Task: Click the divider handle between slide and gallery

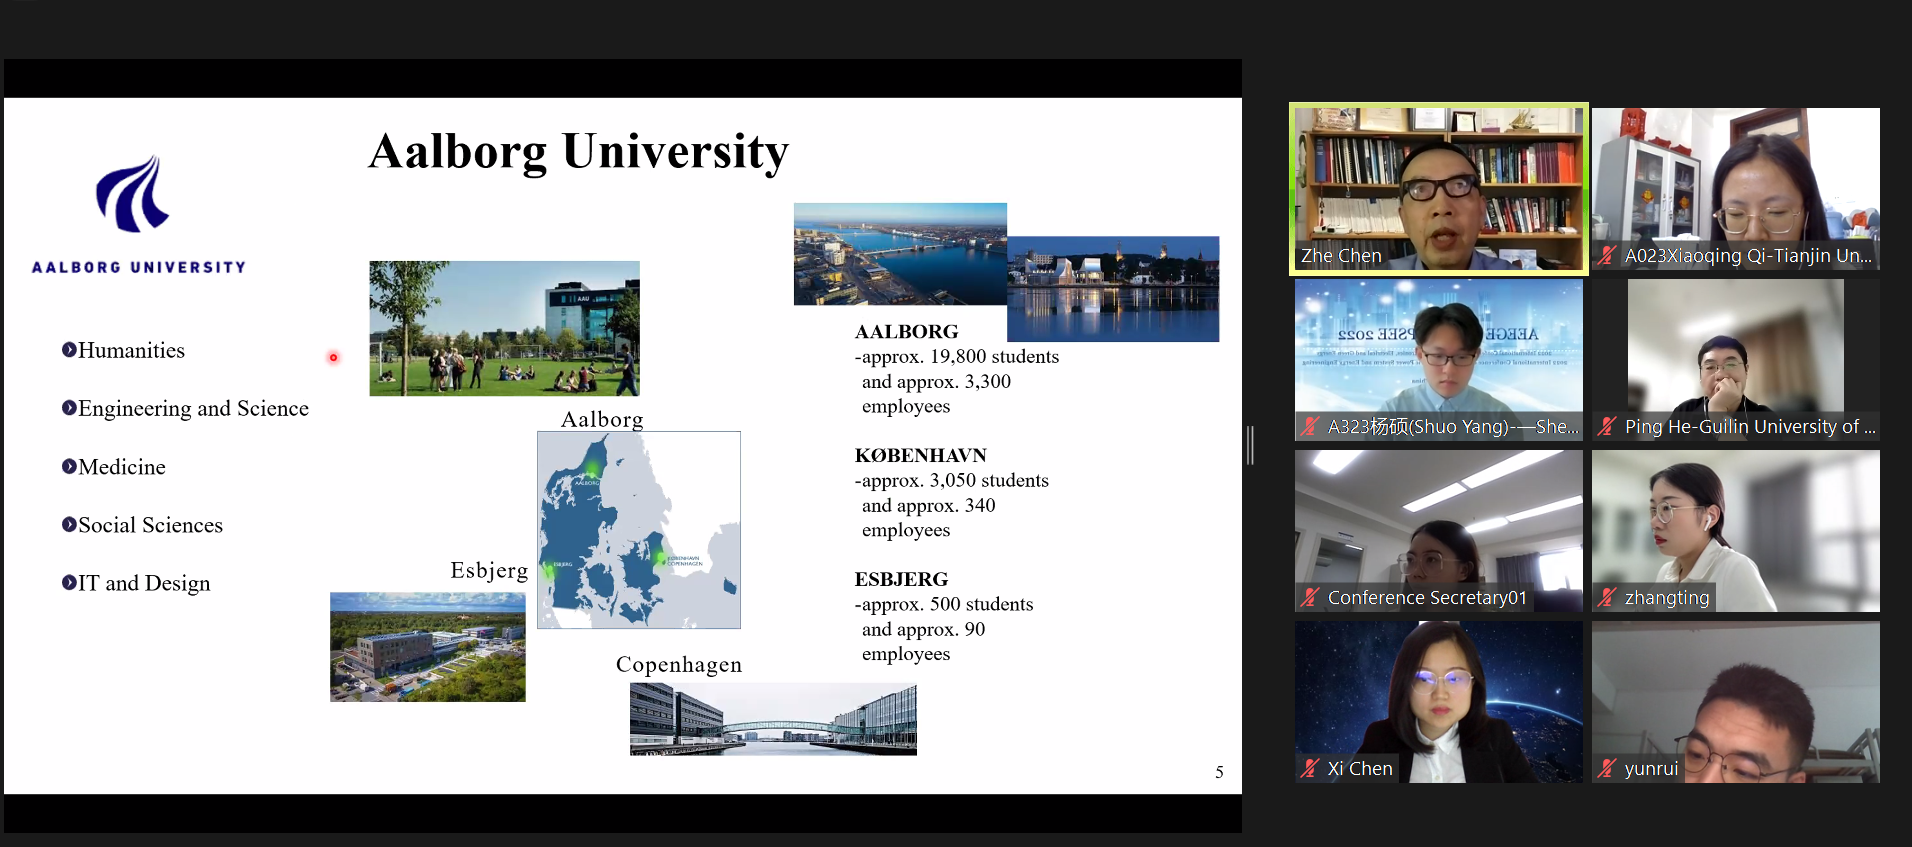Action: click(1250, 445)
